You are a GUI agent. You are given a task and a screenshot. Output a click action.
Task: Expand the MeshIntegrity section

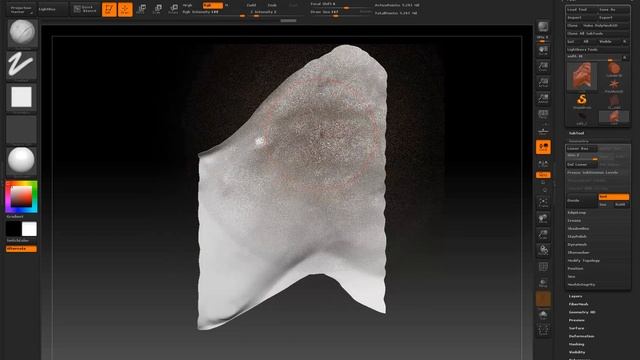[x=581, y=284]
